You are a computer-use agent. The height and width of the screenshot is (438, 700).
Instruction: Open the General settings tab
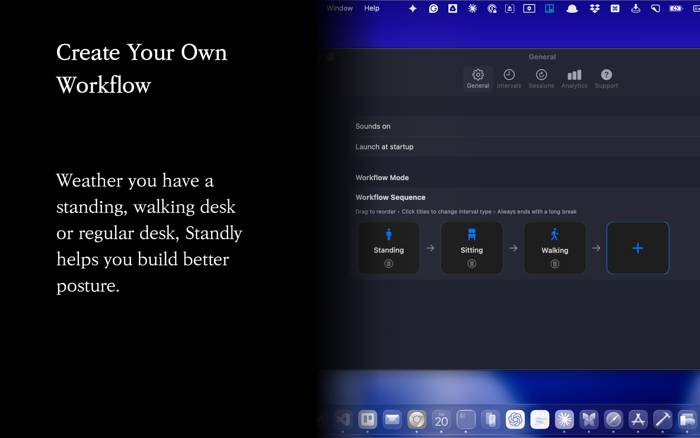478,79
